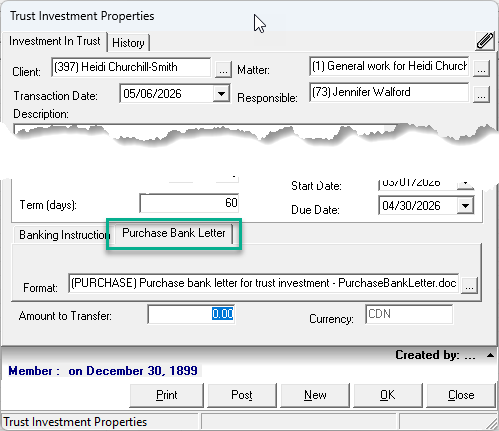The width and height of the screenshot is (499, 431).
Task: Click the Matter field General work
Action: [x=389, y=66]
